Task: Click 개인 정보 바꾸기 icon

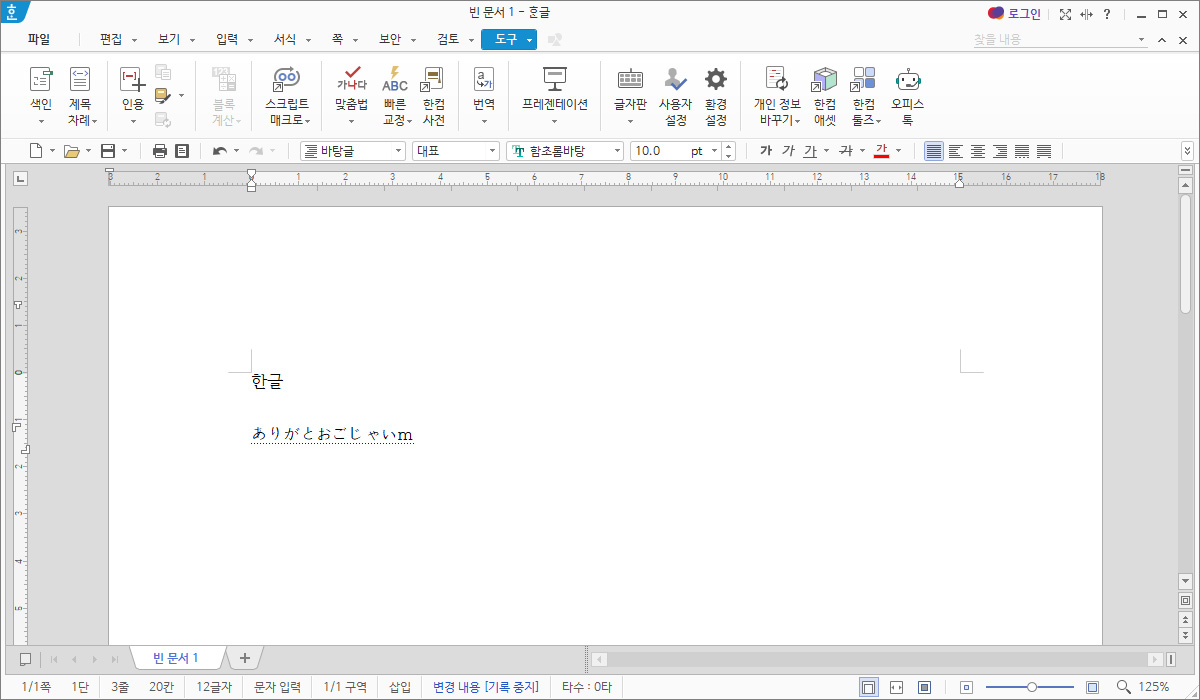Action: (x=777, y=79)
